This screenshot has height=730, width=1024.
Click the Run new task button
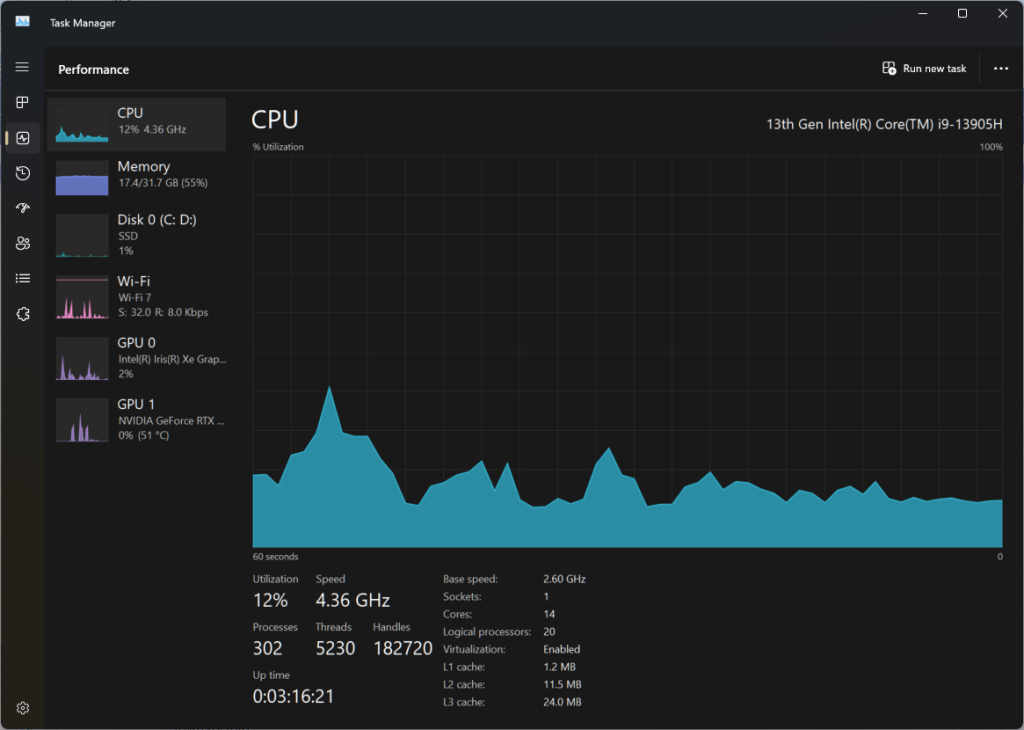click(924, 69)
